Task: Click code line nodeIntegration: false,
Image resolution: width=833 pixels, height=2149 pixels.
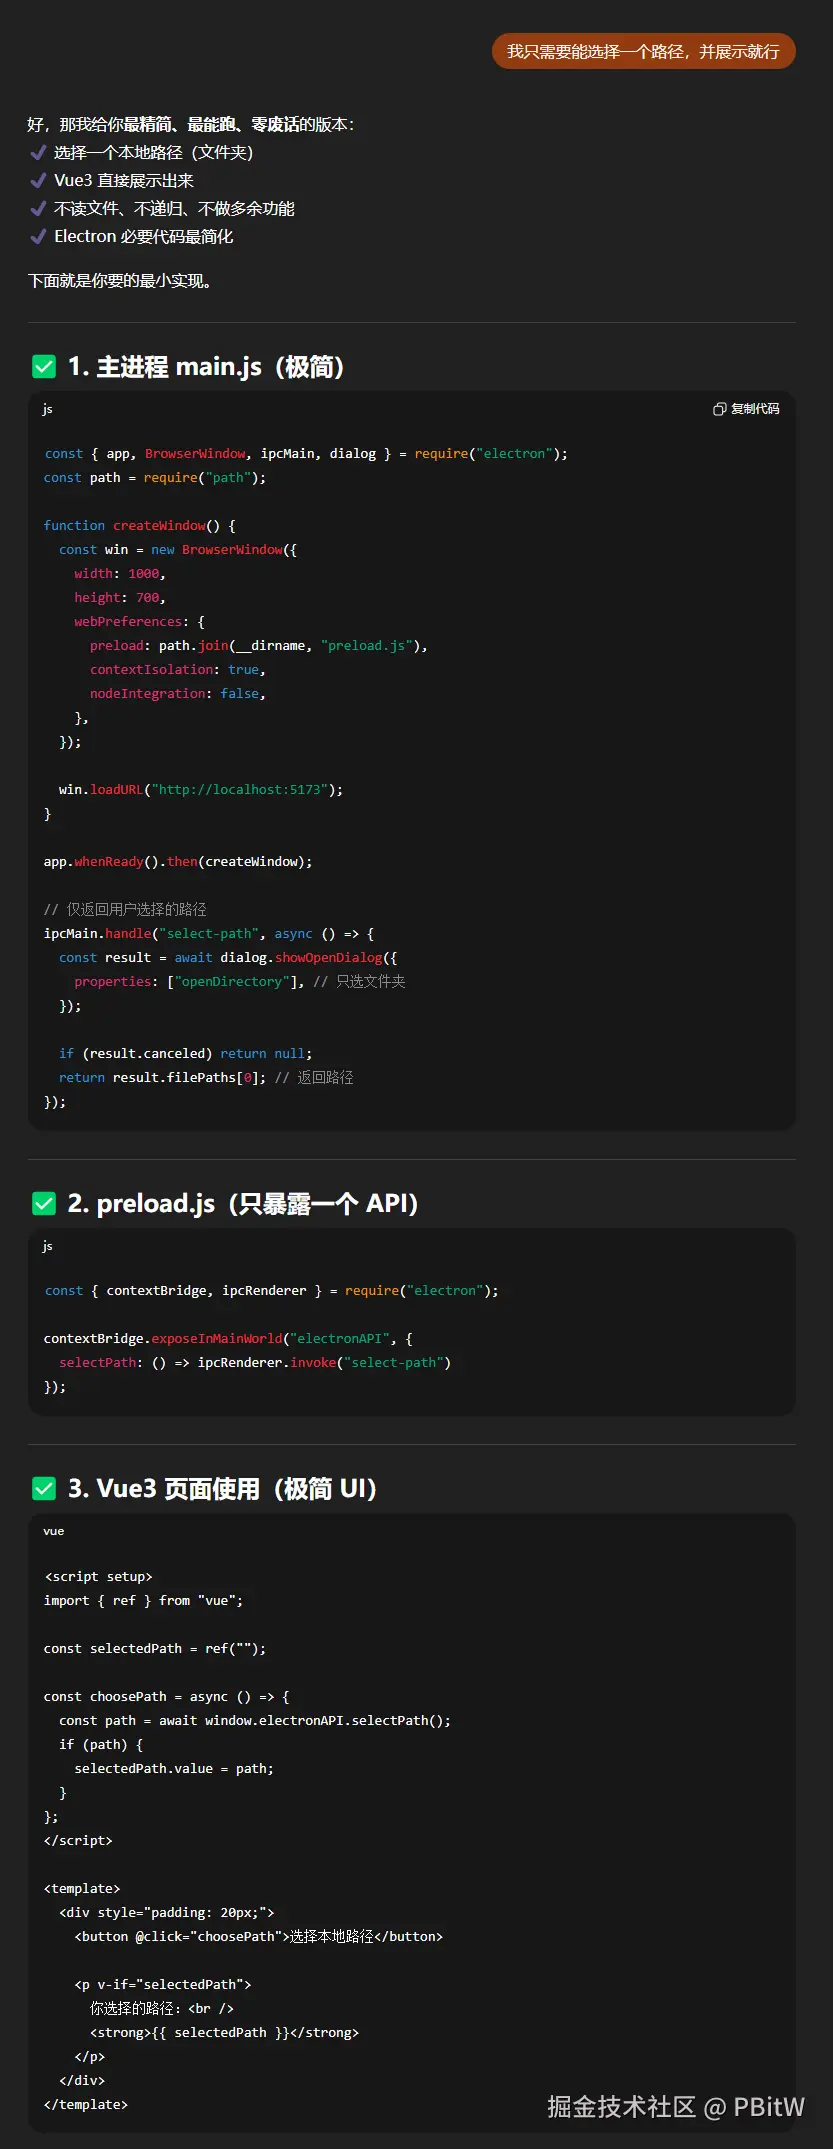Action: click(178, 694)
